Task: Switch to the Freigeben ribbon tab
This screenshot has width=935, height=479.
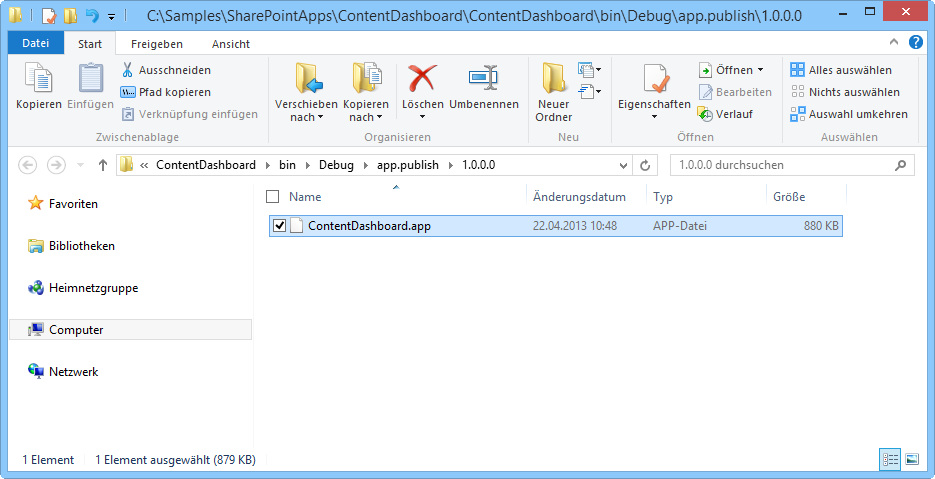Action: click(x=157, y=44)
